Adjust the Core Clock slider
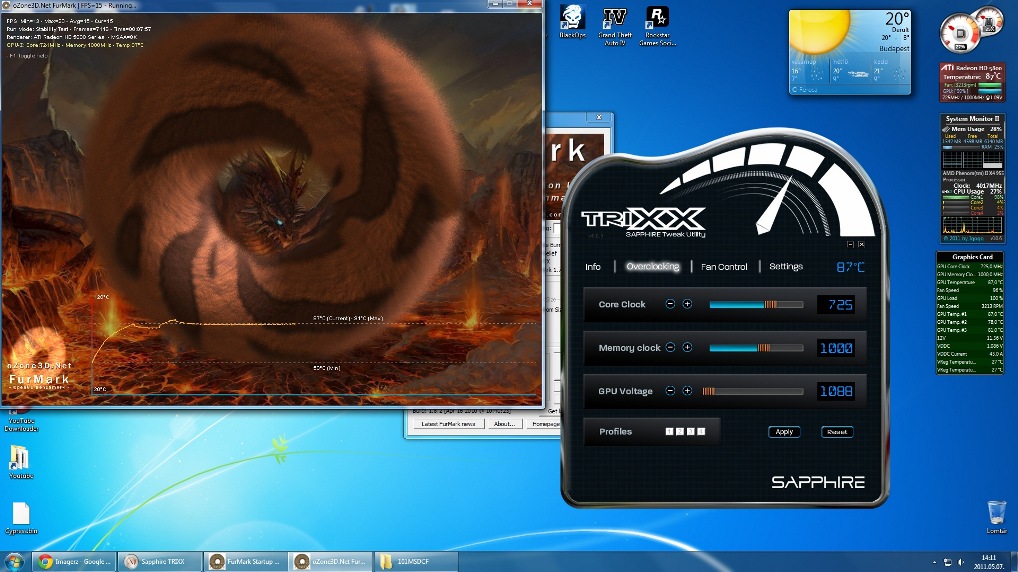The height and width of the screenshot is (572, 1018). tap(756, 305)
